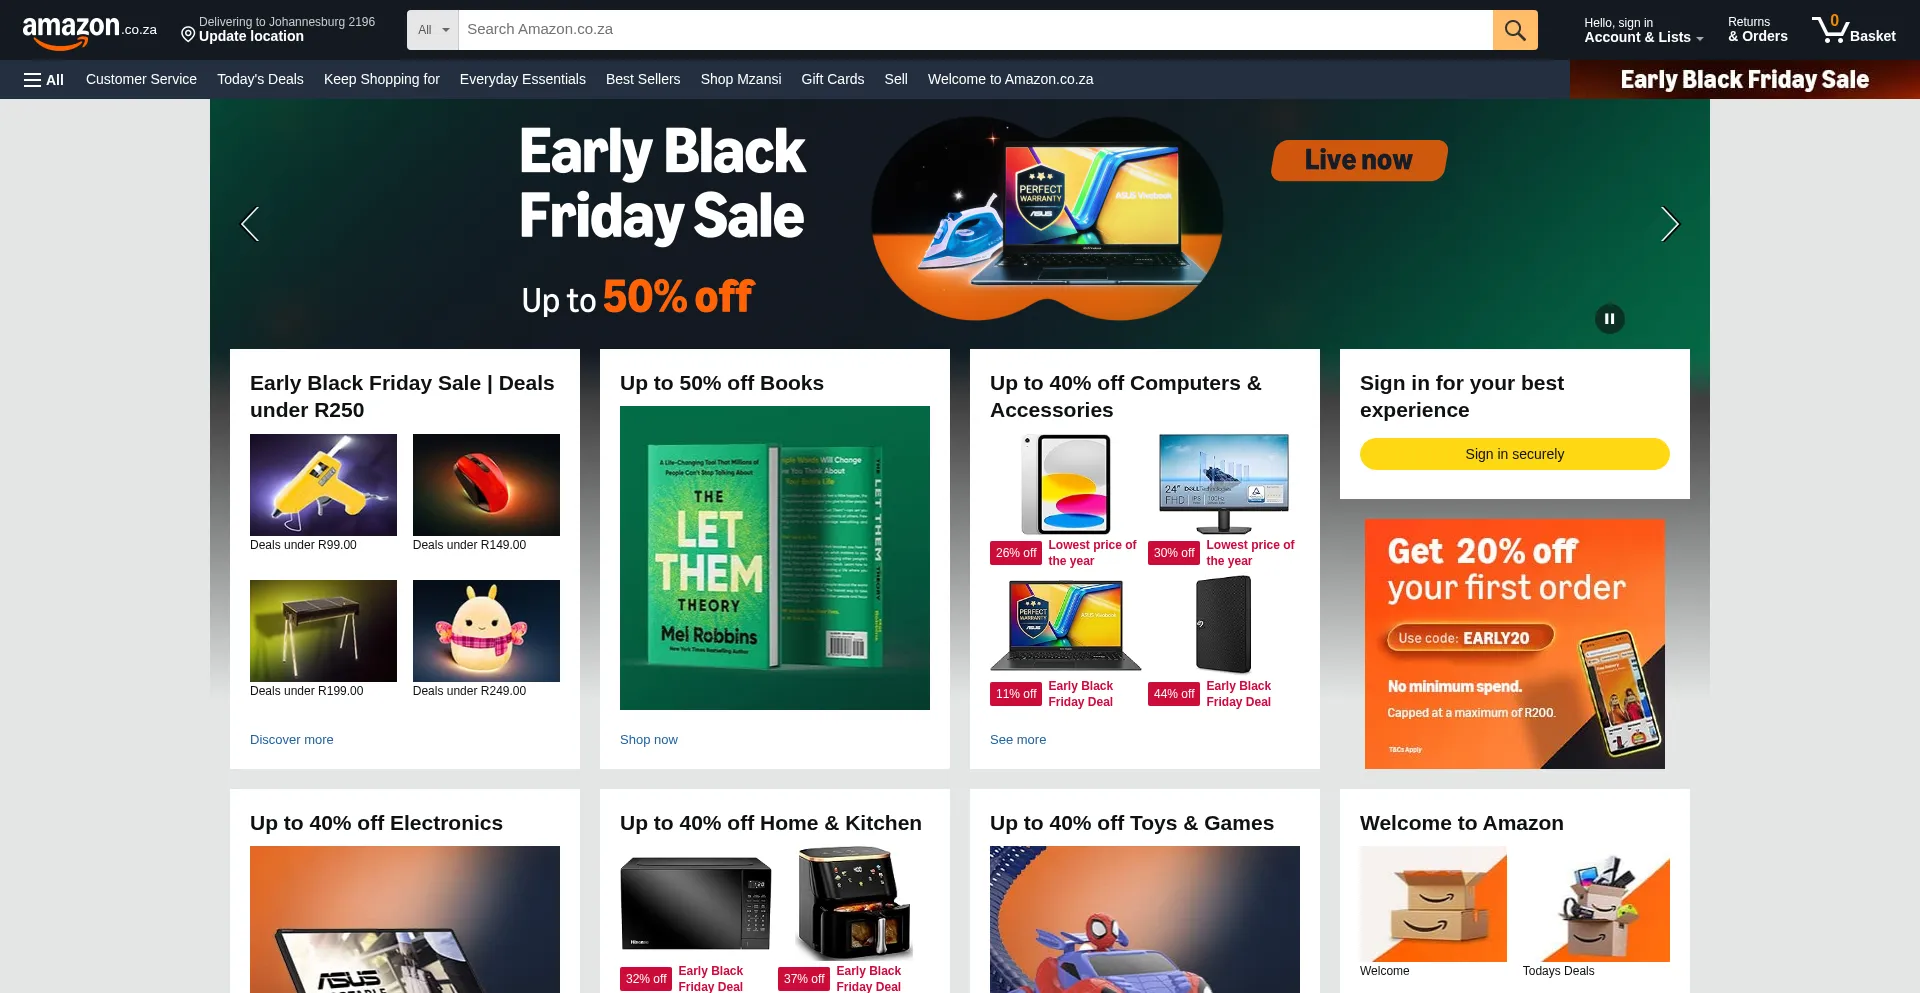The image size is (1920, 993).
Task: Go to previous carousel slide arrow
Action: pyautogui.click(x=250, y=224)
